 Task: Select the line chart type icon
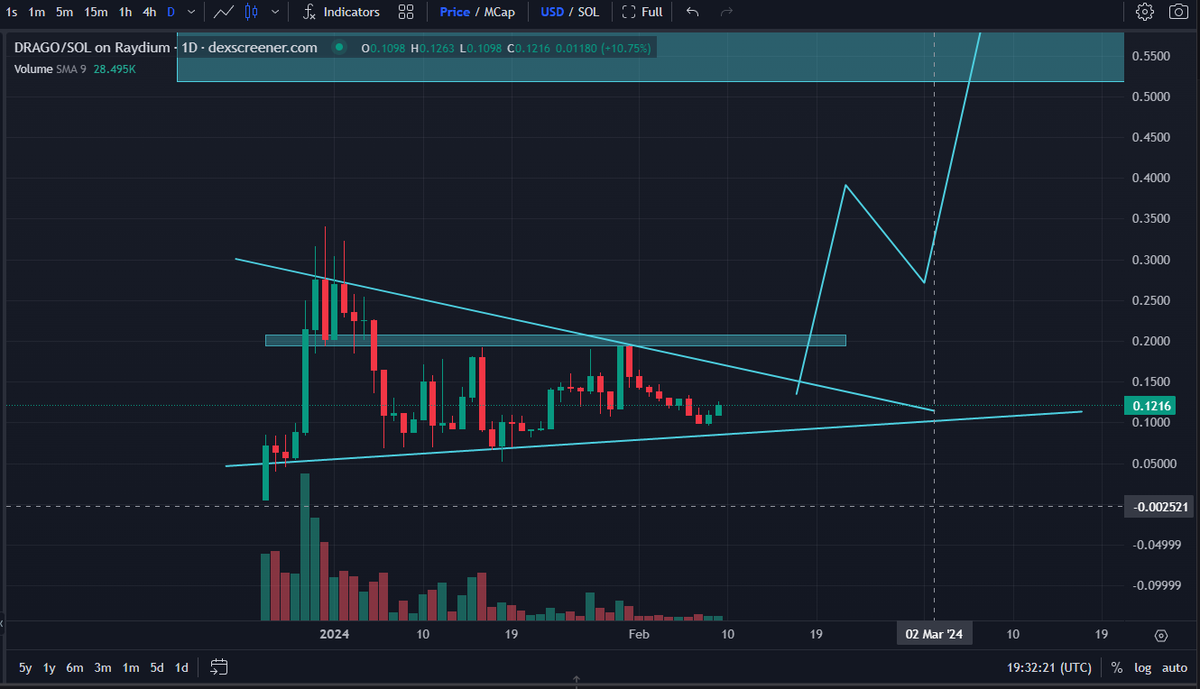pos(223,12)
